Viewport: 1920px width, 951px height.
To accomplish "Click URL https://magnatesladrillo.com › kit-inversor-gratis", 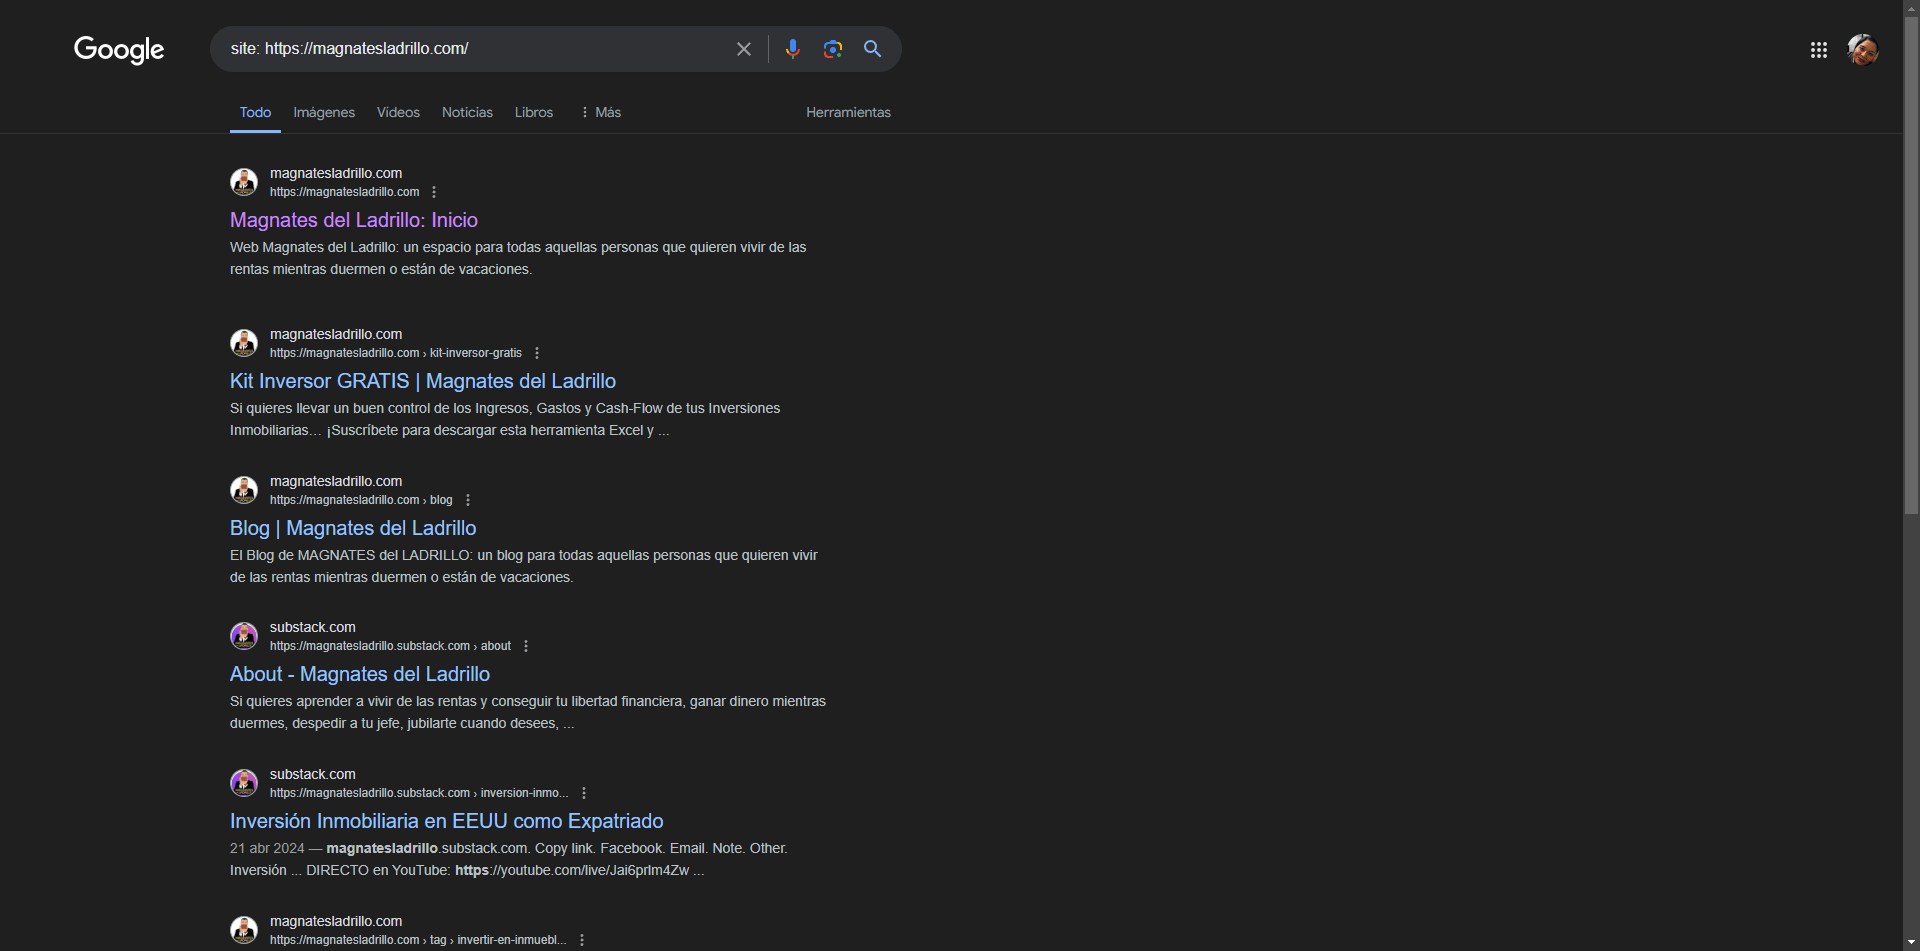I will click(x=396, y=353).
